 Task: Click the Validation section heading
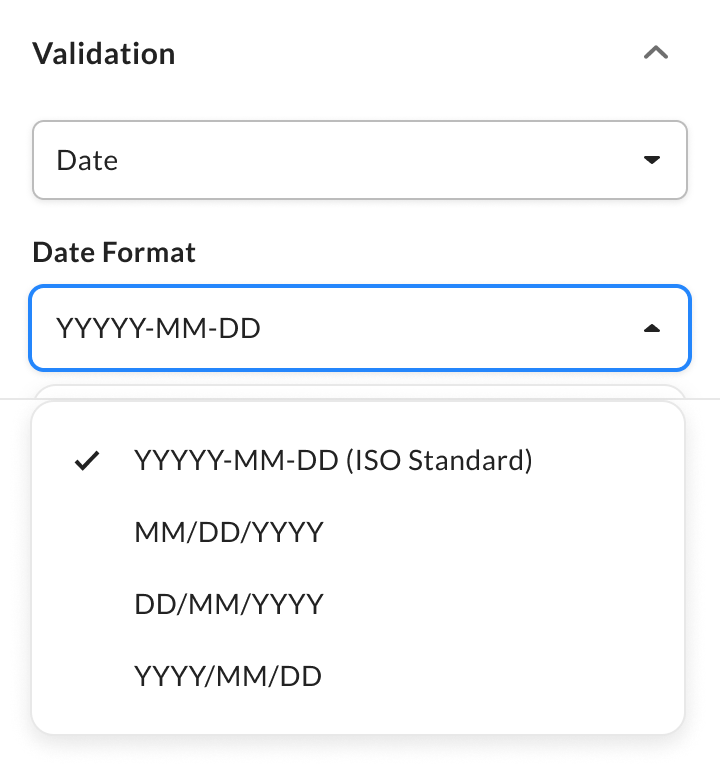(x=104, y=53)
